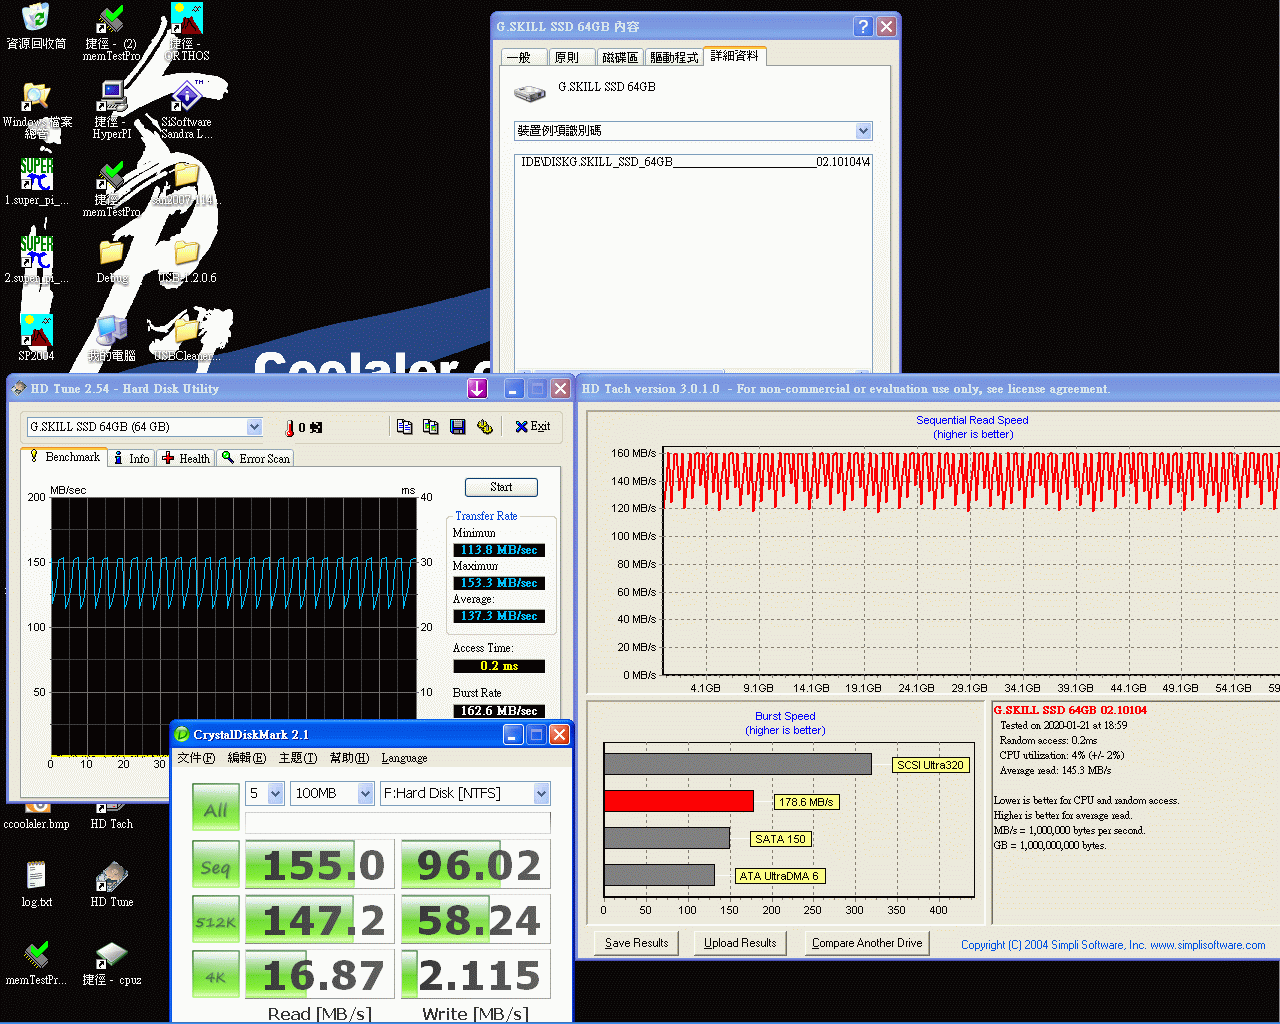This screenshot has height=1024, width=1280.
Task: Open CrystalDiskMark 幫助(H) menu
Action: pyautogui.click(x=349, y=758)
